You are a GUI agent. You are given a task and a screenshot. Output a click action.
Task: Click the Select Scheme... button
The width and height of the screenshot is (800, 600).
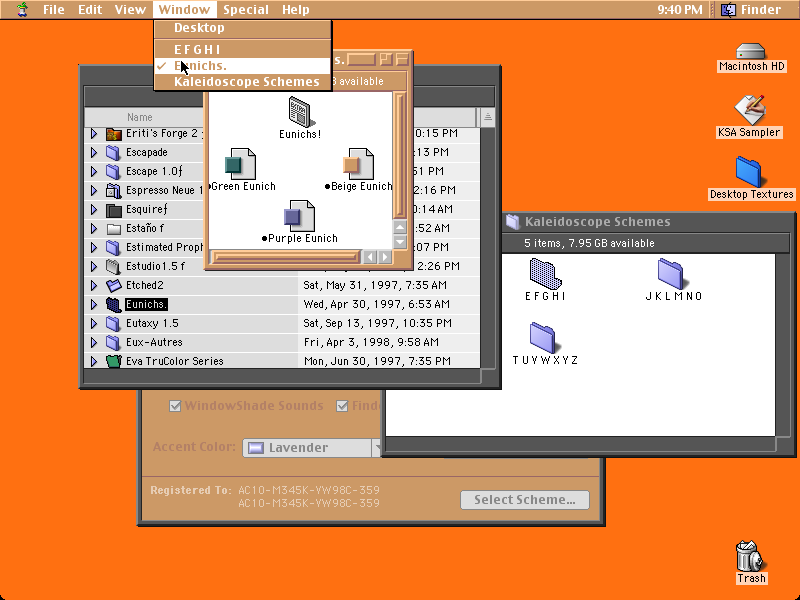524,499
